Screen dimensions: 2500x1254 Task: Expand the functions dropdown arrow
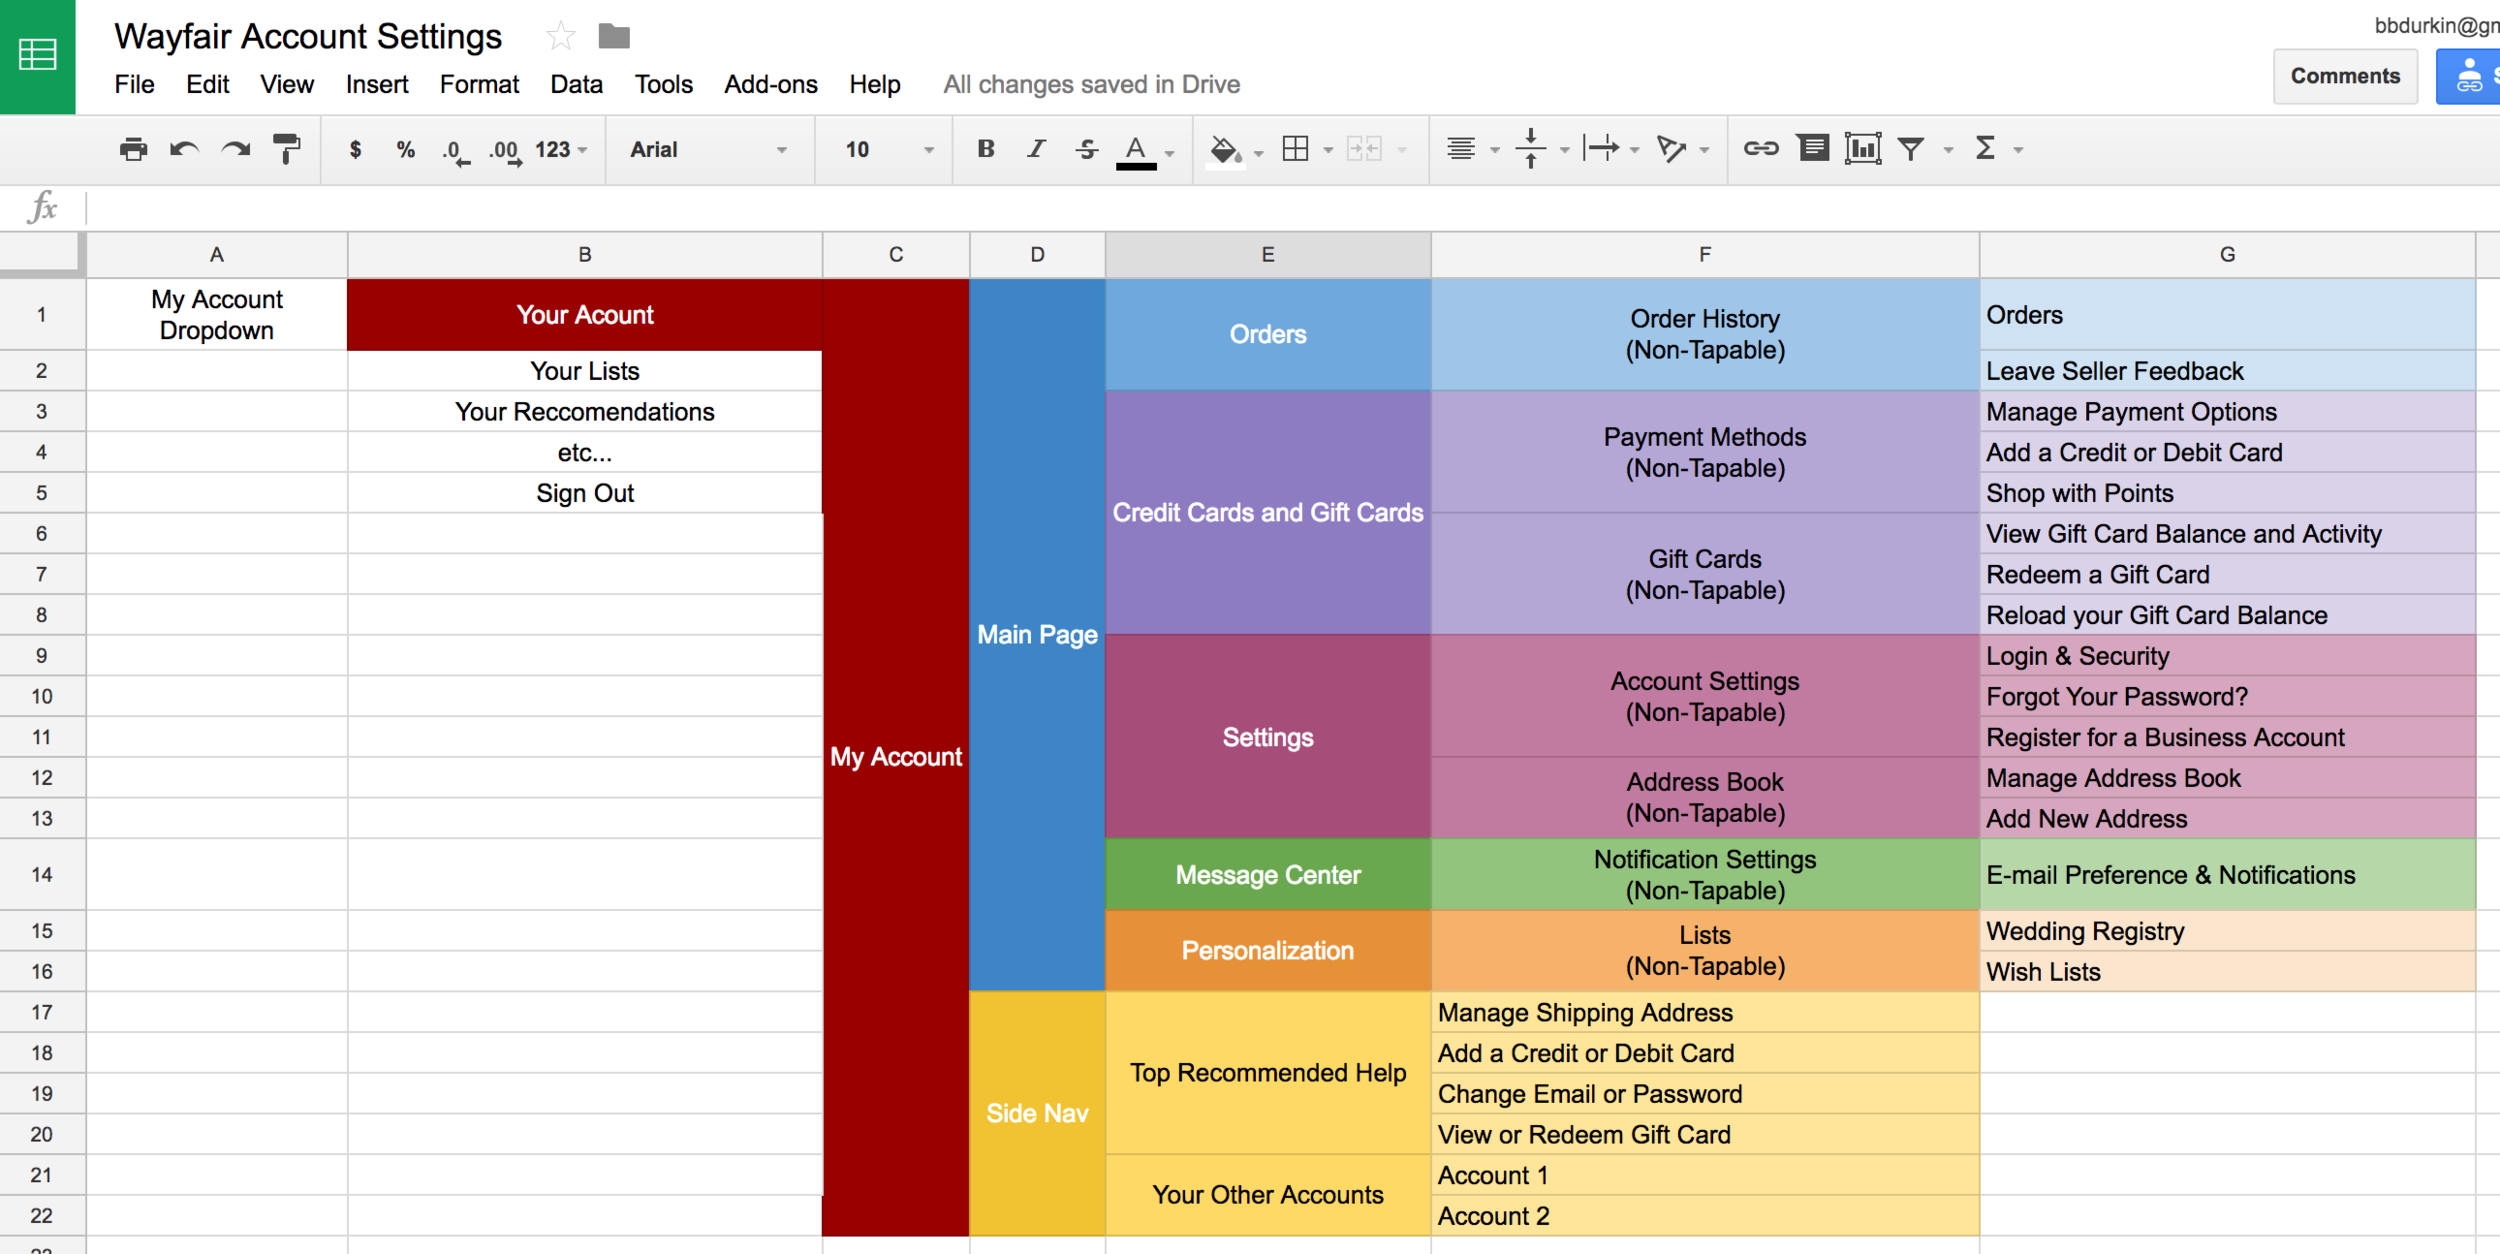[x=2019, y=151]
